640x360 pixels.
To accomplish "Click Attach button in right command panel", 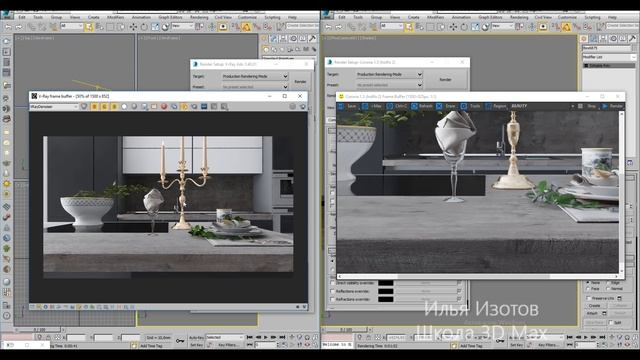I will tap(592, 313).
